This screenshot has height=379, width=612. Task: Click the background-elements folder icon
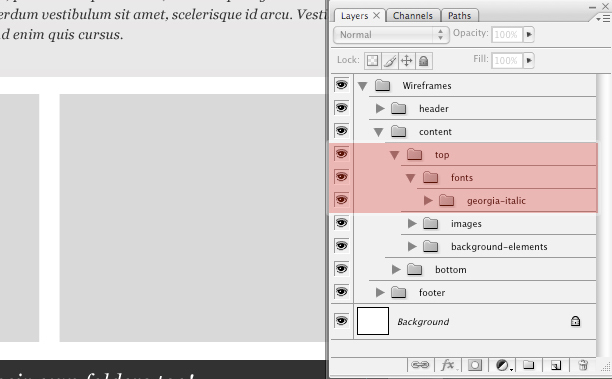[430, 246]
